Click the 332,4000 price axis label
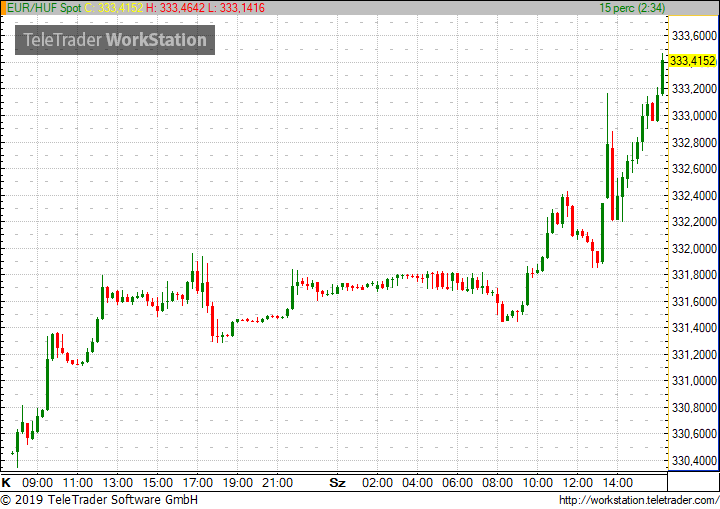720x509 pixels. [x=694, y=196]
